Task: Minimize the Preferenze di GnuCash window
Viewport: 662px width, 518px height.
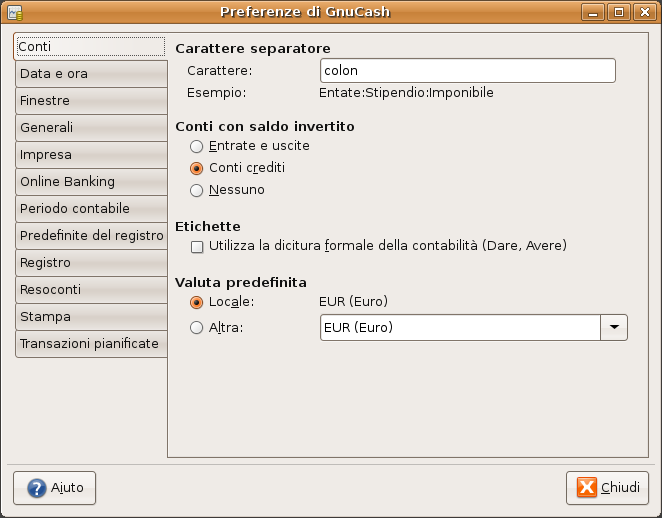Action: click(x=593, y=12)
